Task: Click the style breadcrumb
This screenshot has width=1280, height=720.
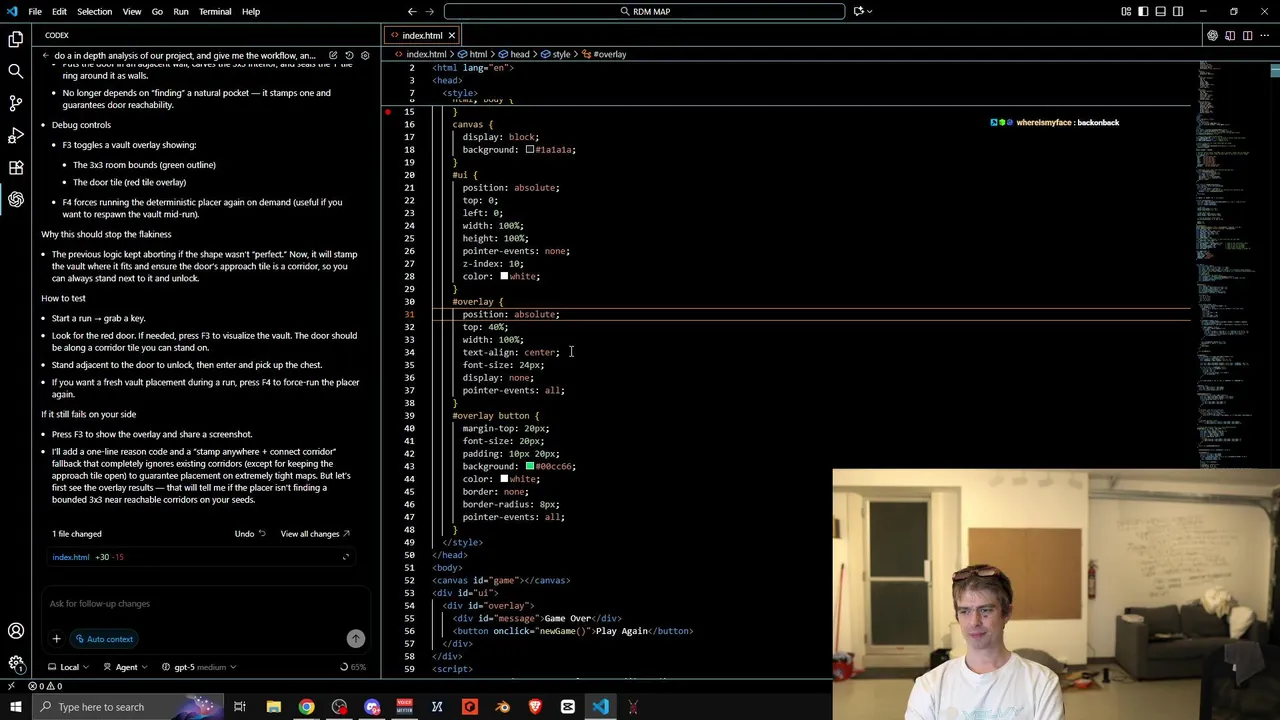Action: click(x=556, y=54)
